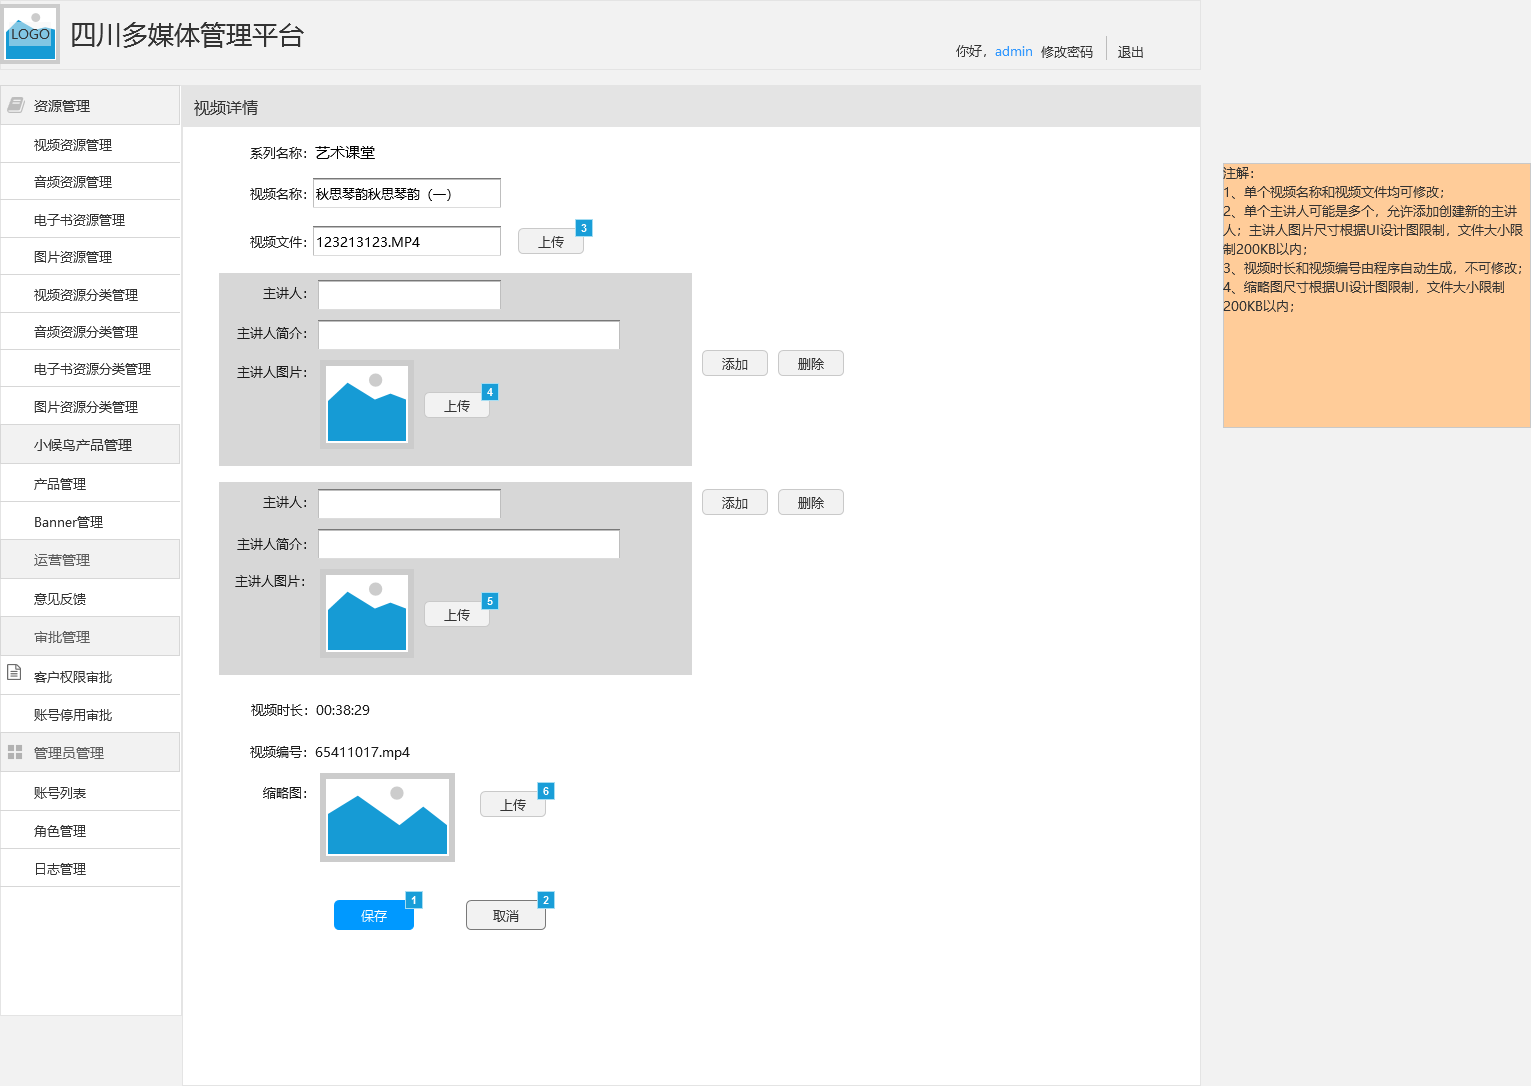Click 添加 beside second speaker block

[735, 502]
